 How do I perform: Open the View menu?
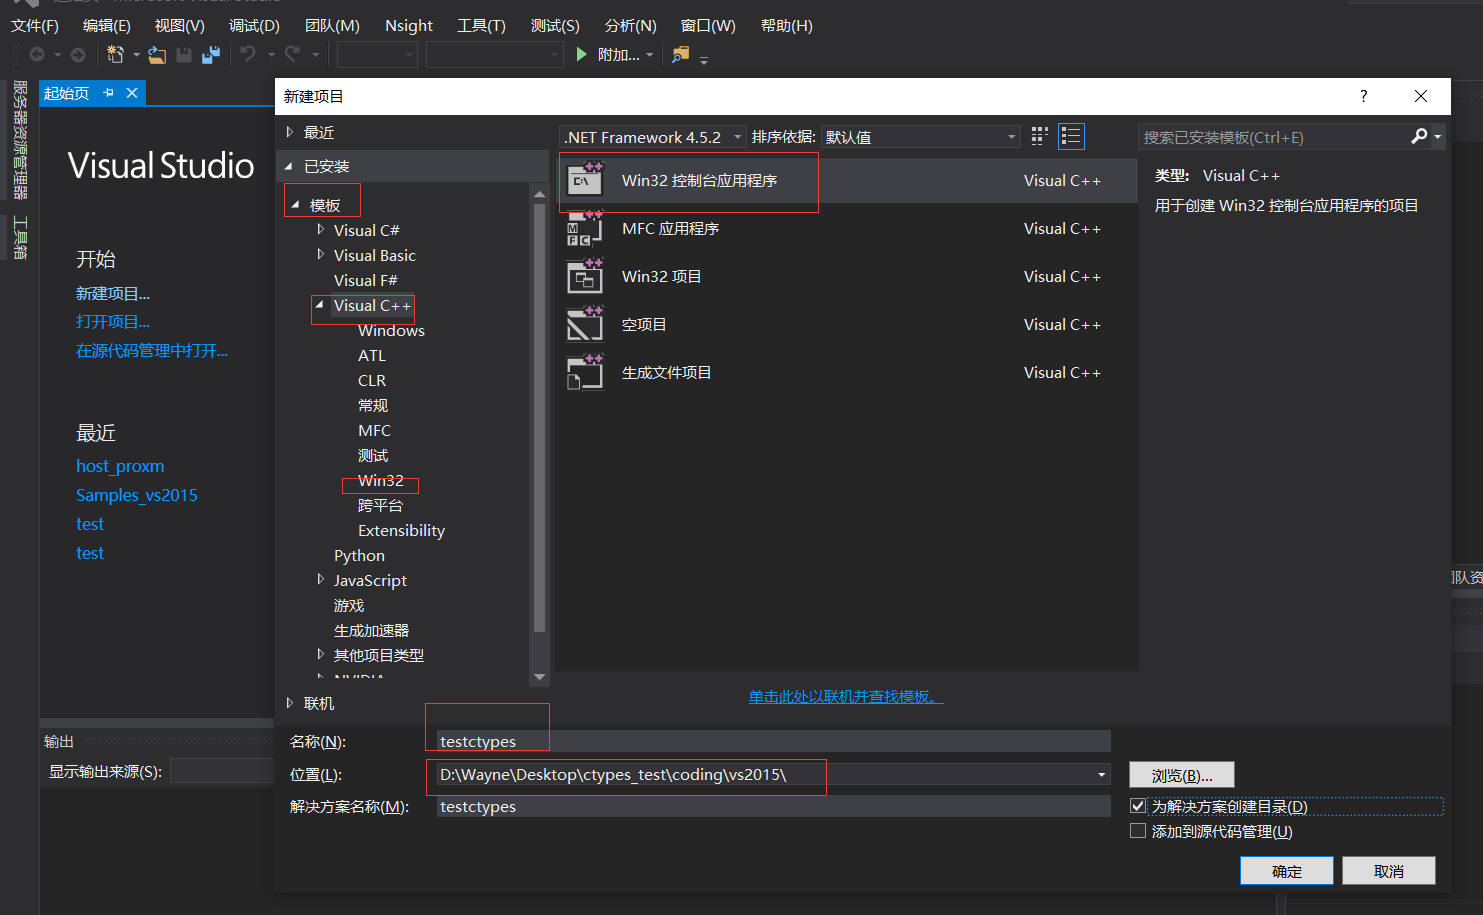click(180, 25)
